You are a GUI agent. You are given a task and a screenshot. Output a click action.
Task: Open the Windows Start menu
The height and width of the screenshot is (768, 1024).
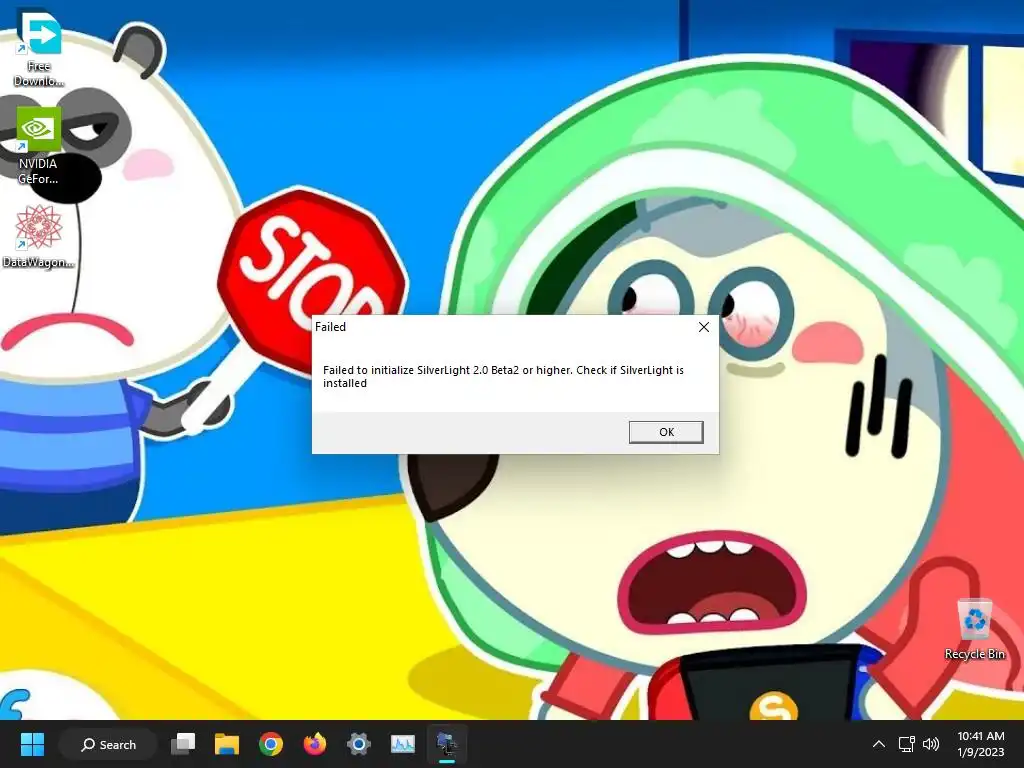click(32, 744)
